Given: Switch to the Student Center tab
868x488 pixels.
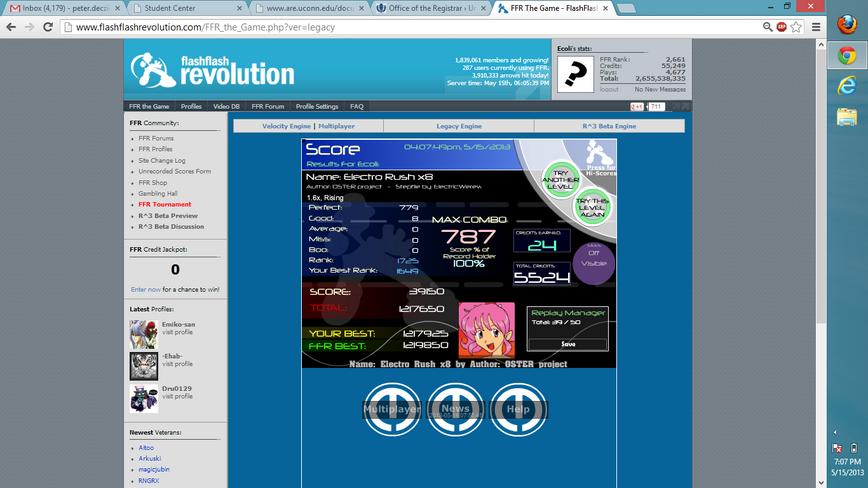Looking at the screenshot, I should 187,8.
